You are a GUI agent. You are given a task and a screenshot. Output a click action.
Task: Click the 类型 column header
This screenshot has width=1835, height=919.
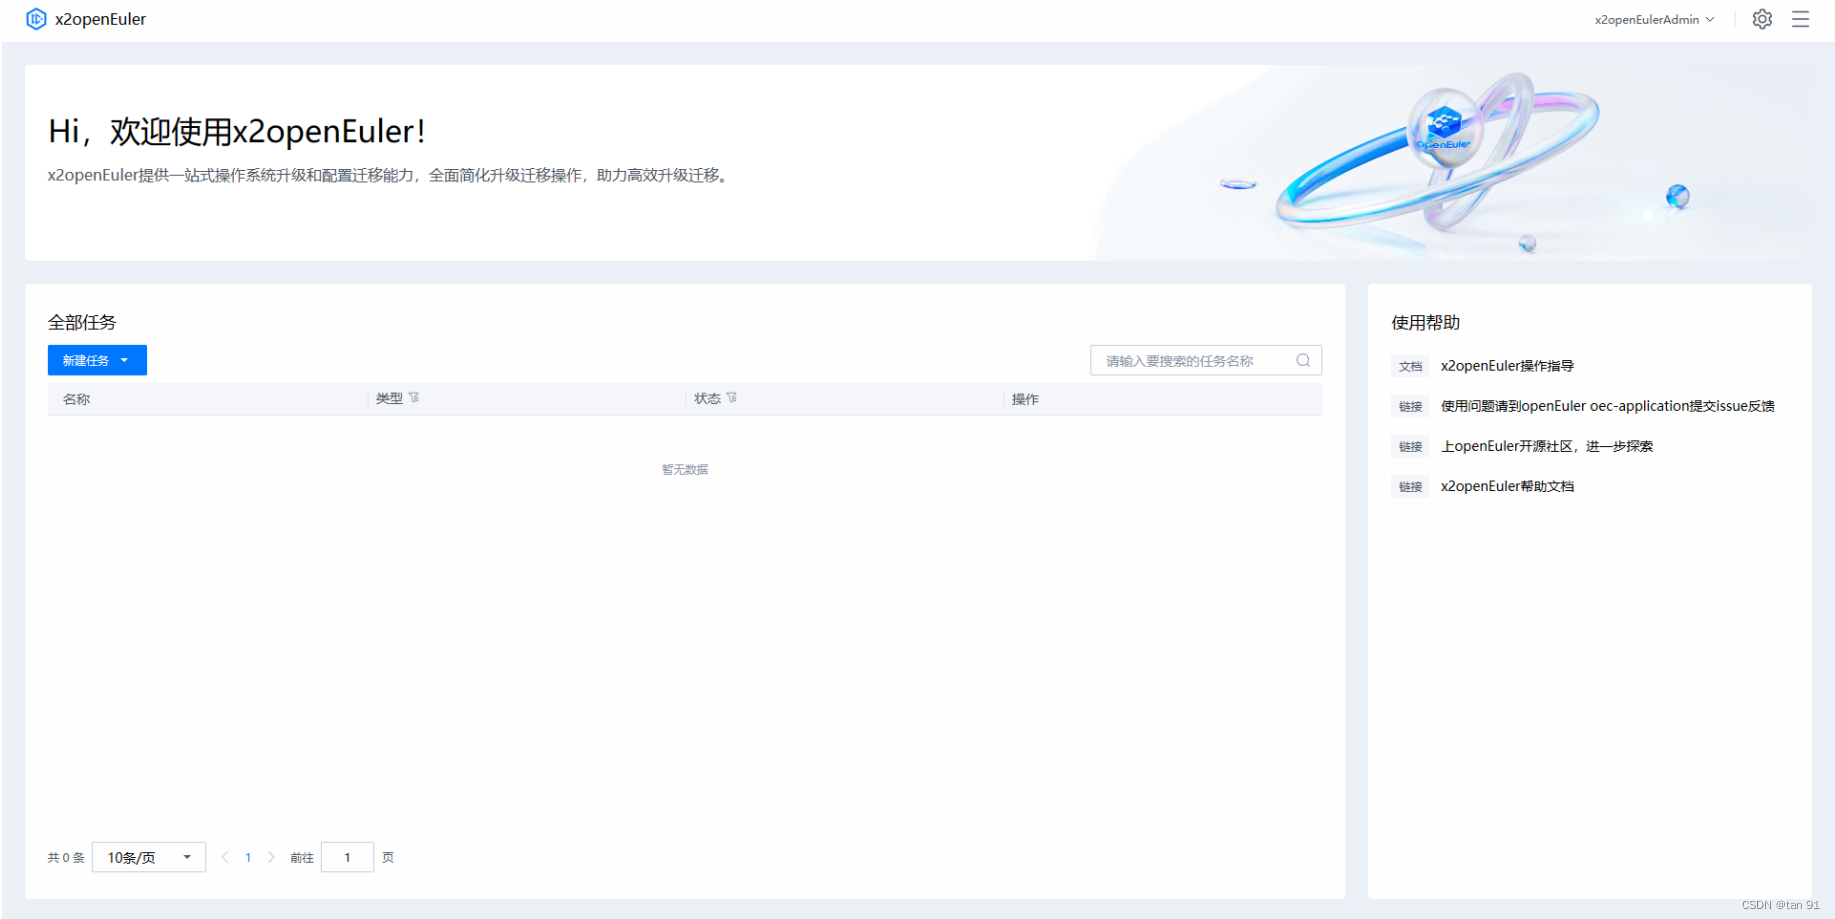coord(389,398)
